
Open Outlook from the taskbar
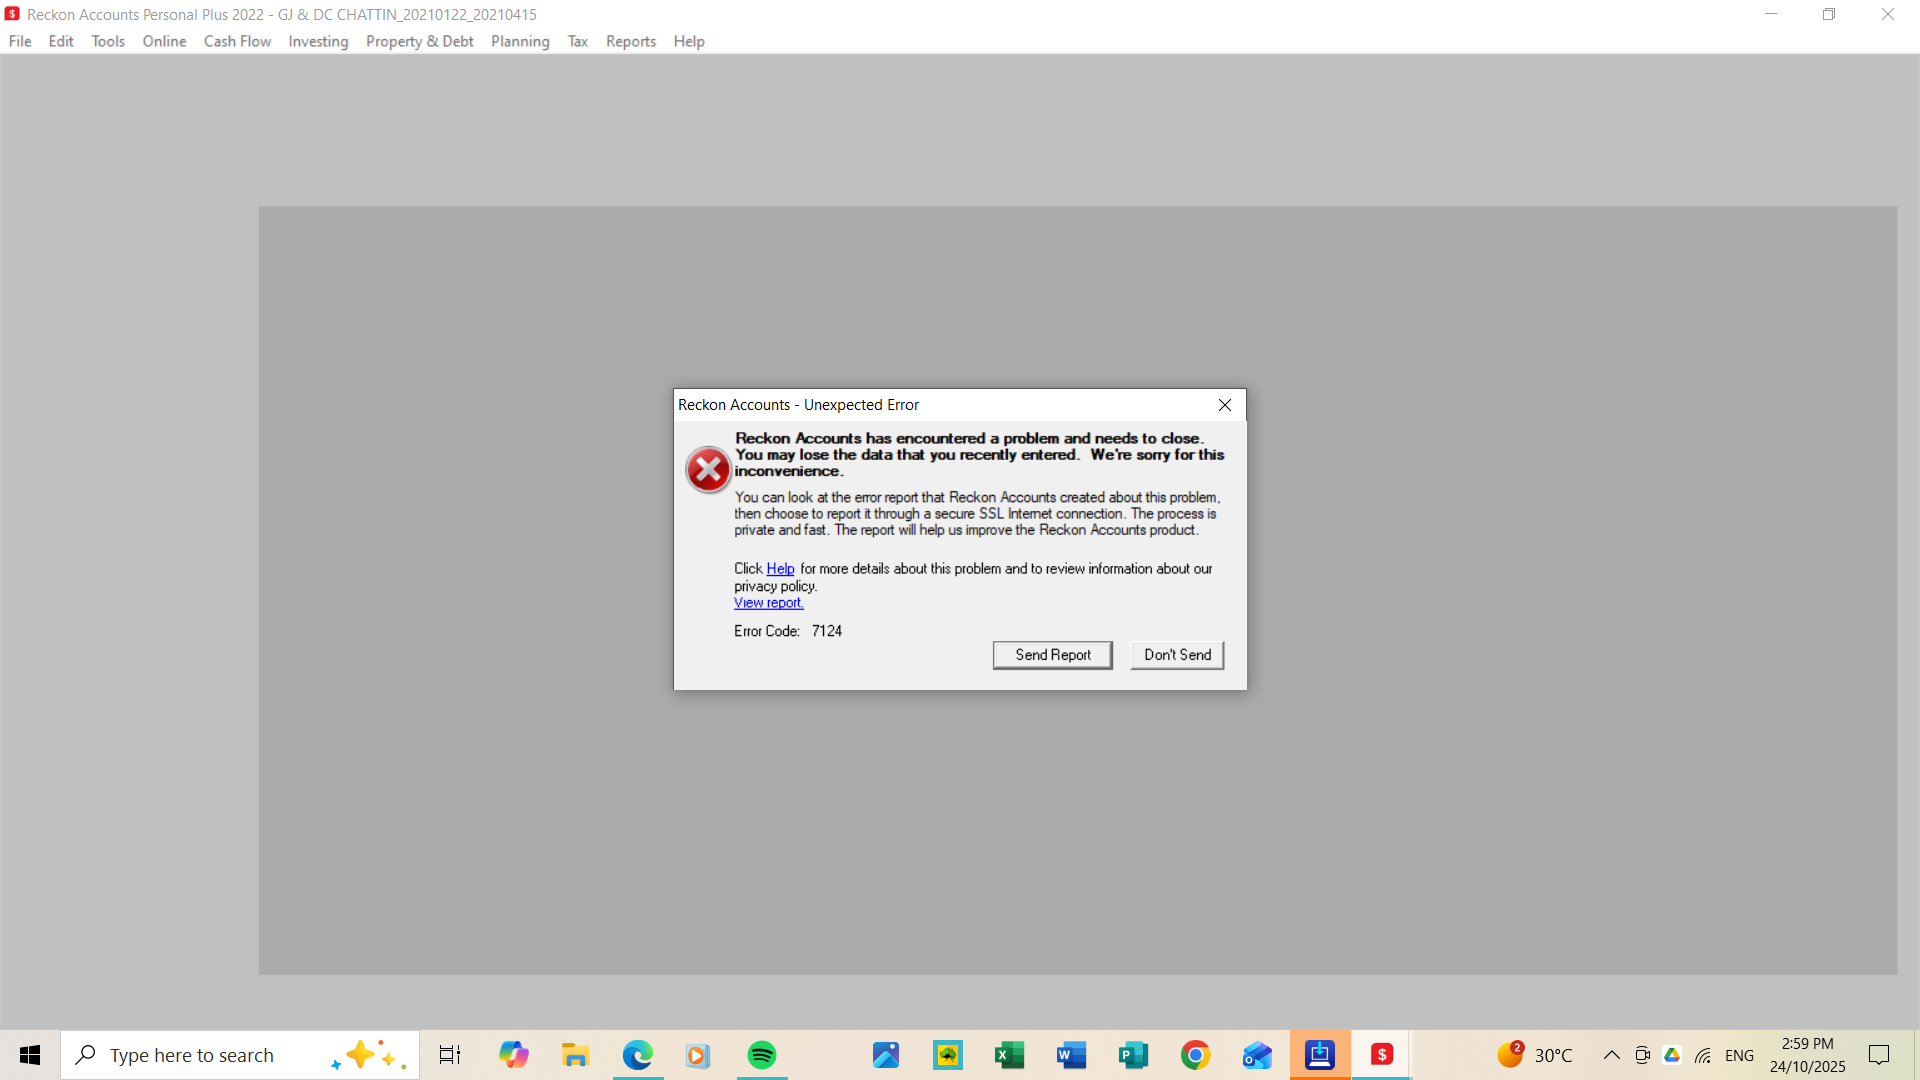tap(1257, 1055)
